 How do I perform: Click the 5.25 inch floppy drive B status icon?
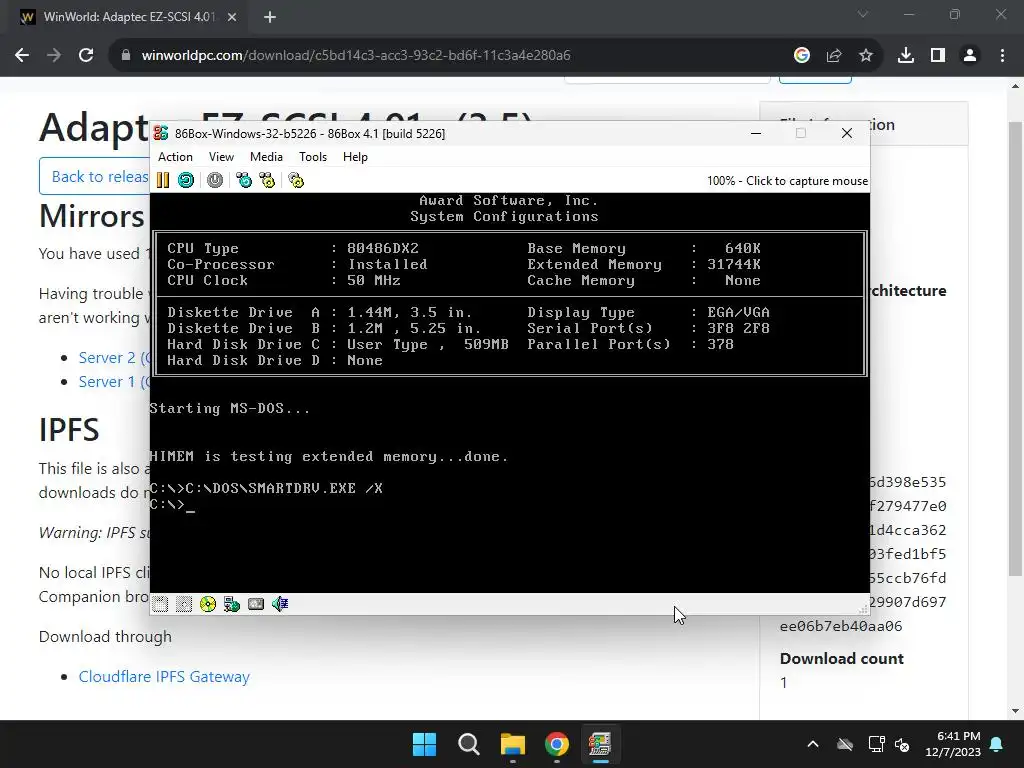[x=184, y=604]
